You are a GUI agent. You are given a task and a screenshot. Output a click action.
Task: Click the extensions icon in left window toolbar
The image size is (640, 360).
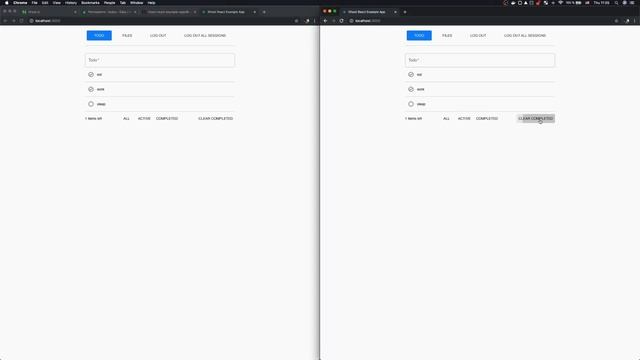pos(307,21)
